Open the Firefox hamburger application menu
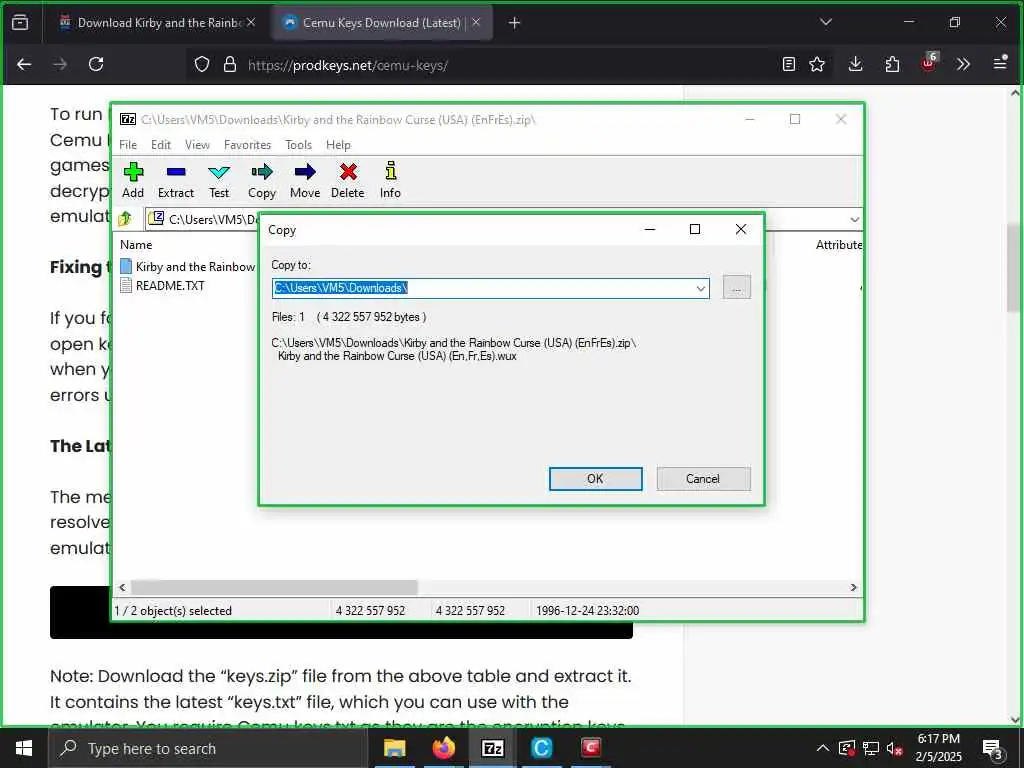This screenshot has height=768, width=1024. (1000, 63)
